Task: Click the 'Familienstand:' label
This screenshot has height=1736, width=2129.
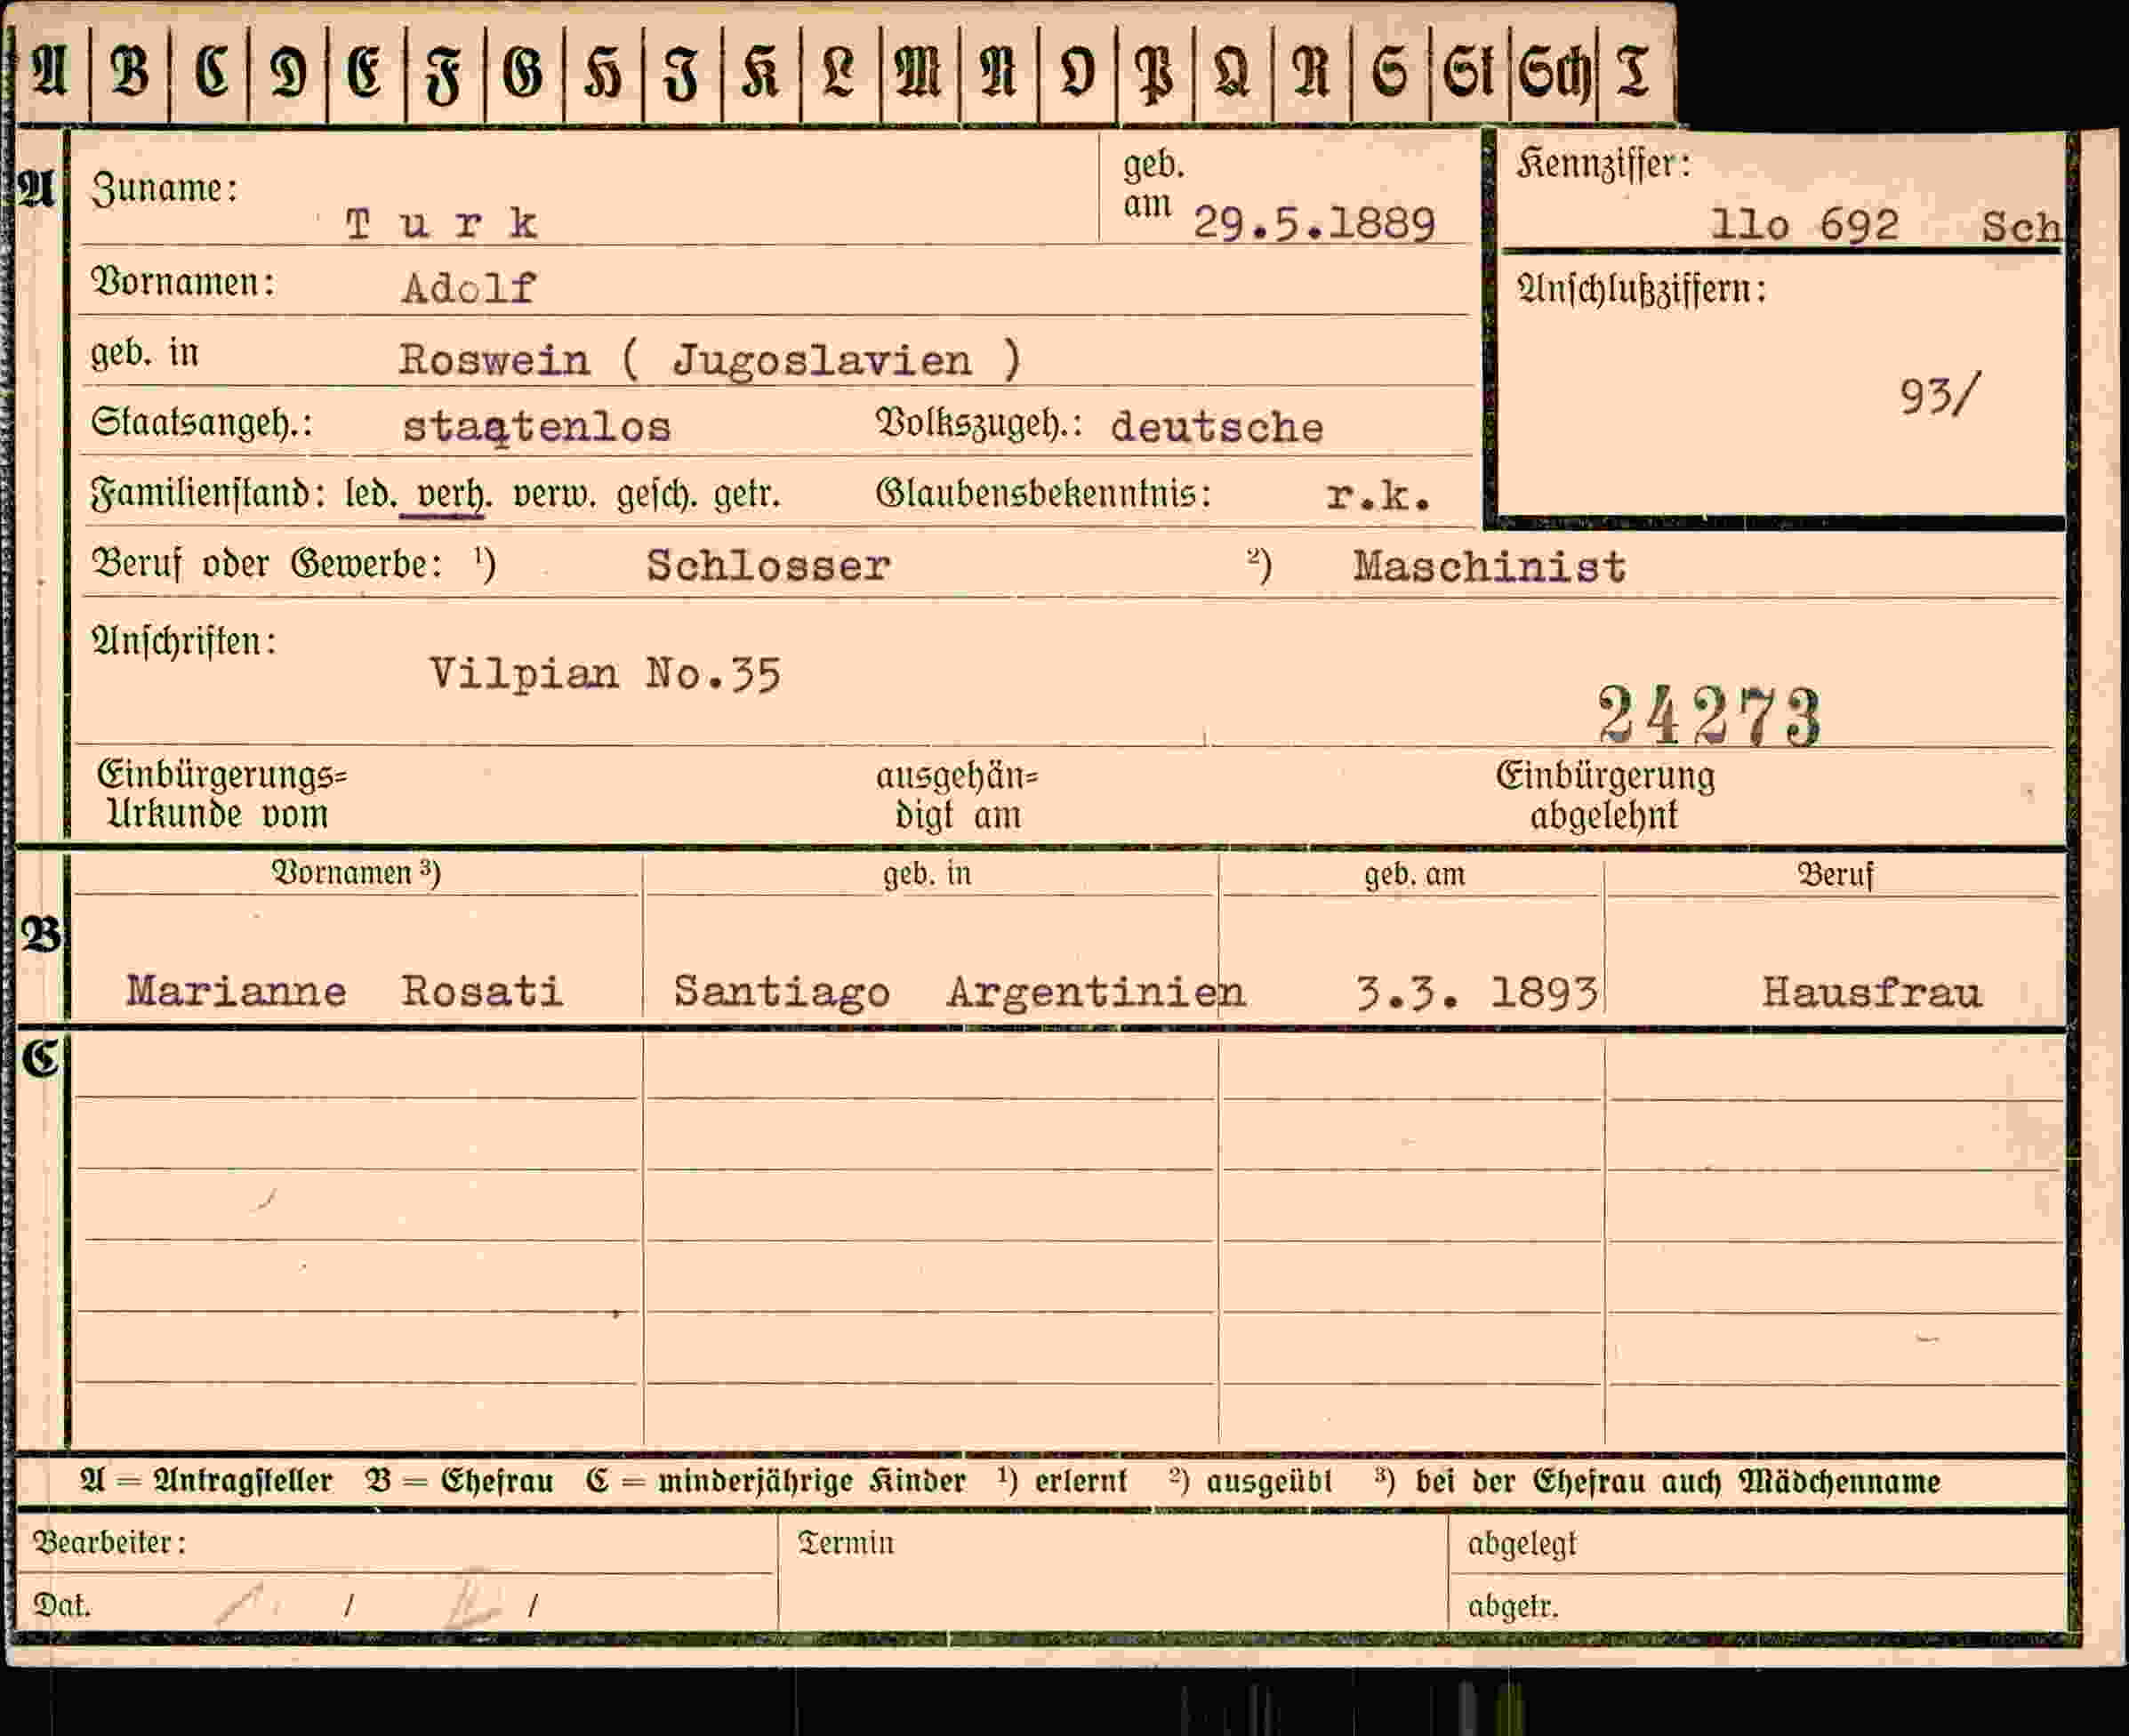Action: [208, 494]
